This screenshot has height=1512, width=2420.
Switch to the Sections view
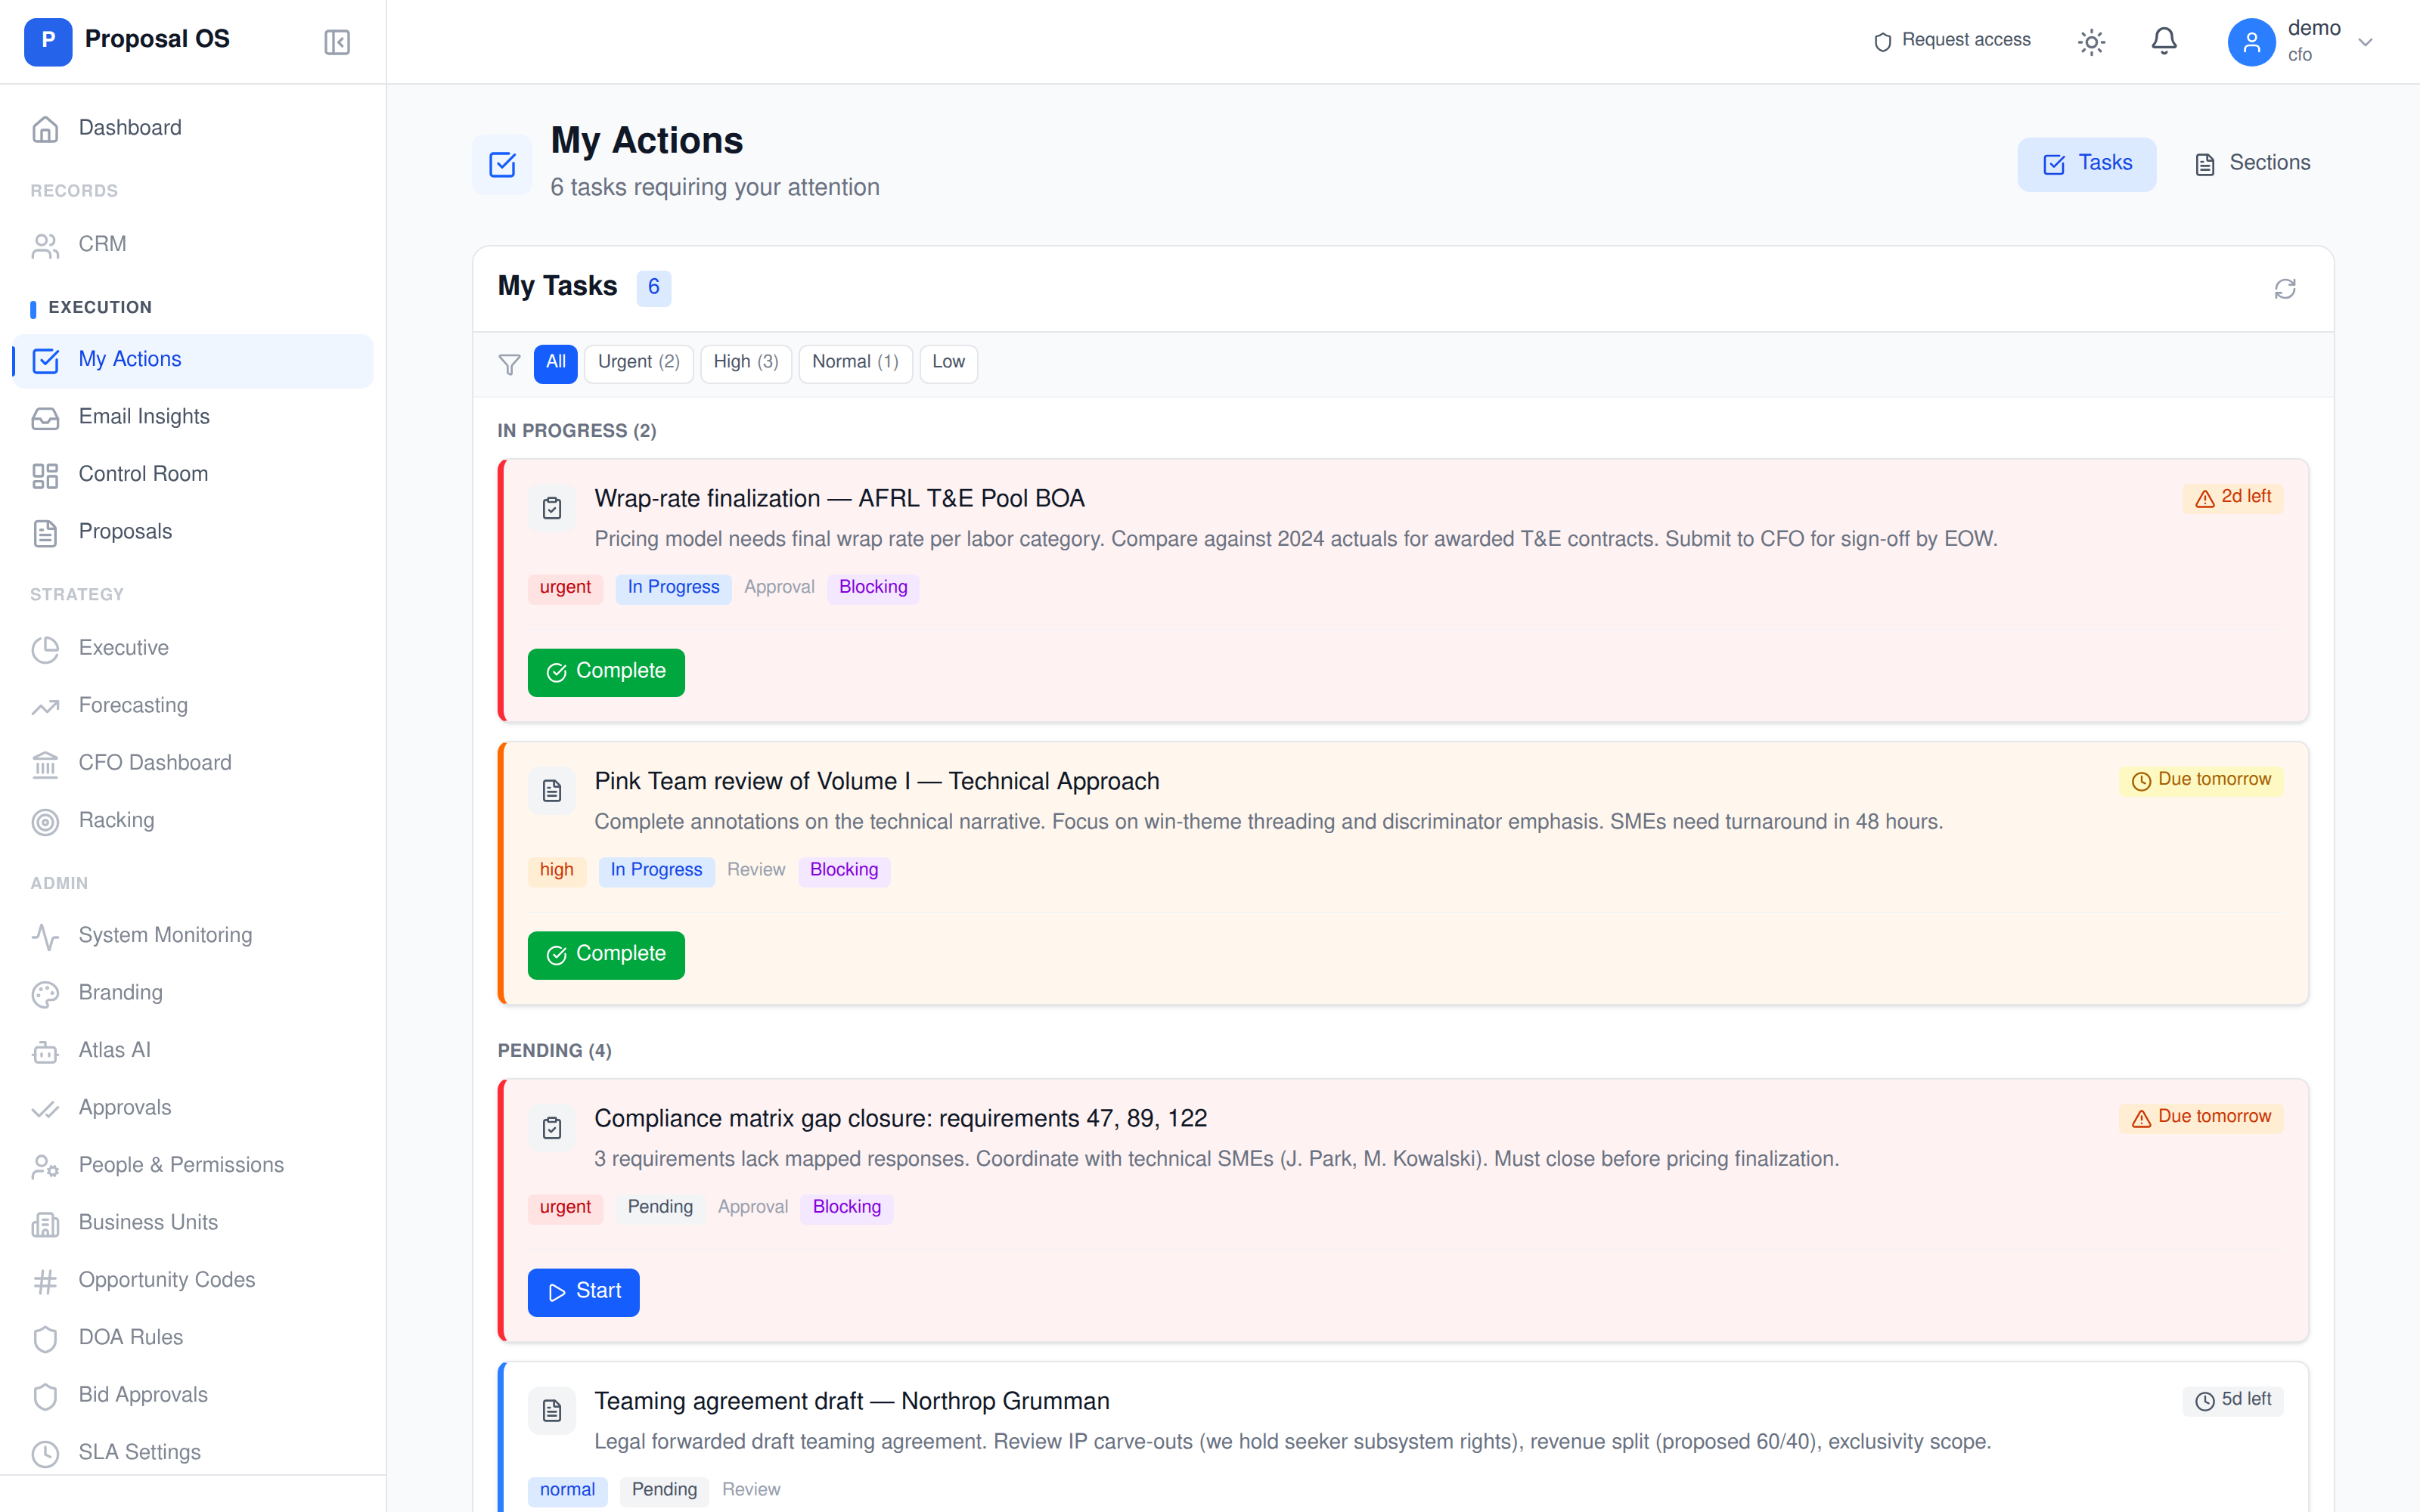[2252, 163]
